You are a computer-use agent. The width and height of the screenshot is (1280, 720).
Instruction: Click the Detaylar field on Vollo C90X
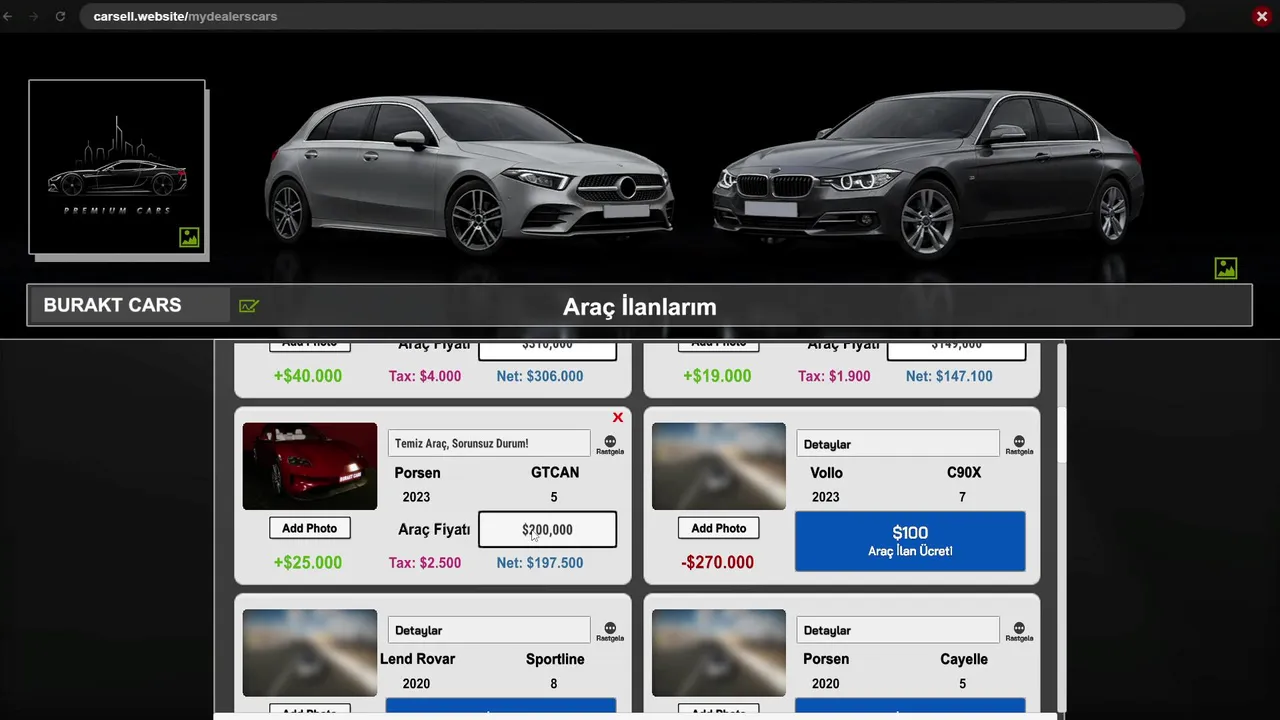(898, 444)
